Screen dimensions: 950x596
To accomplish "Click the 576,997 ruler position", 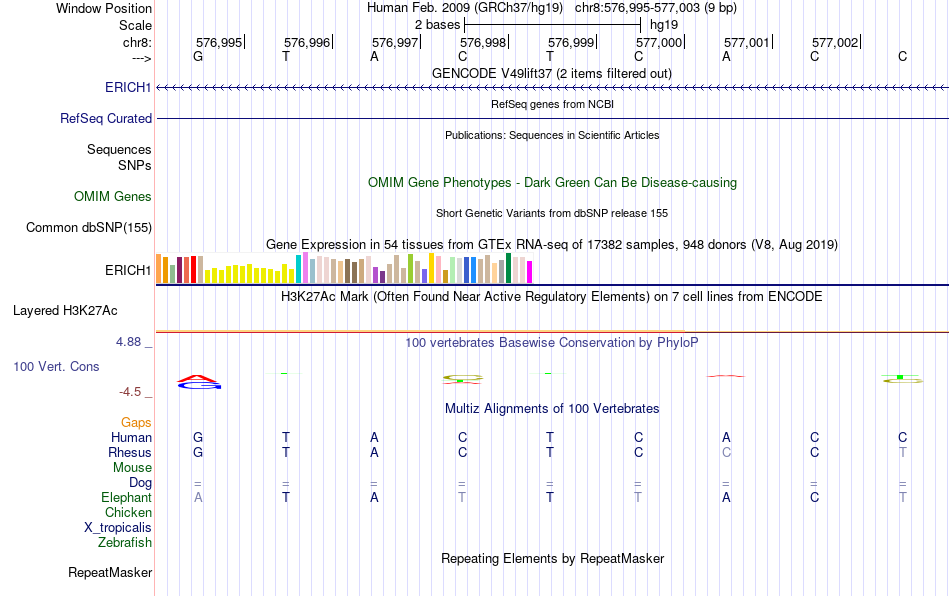I will [395, 42].
